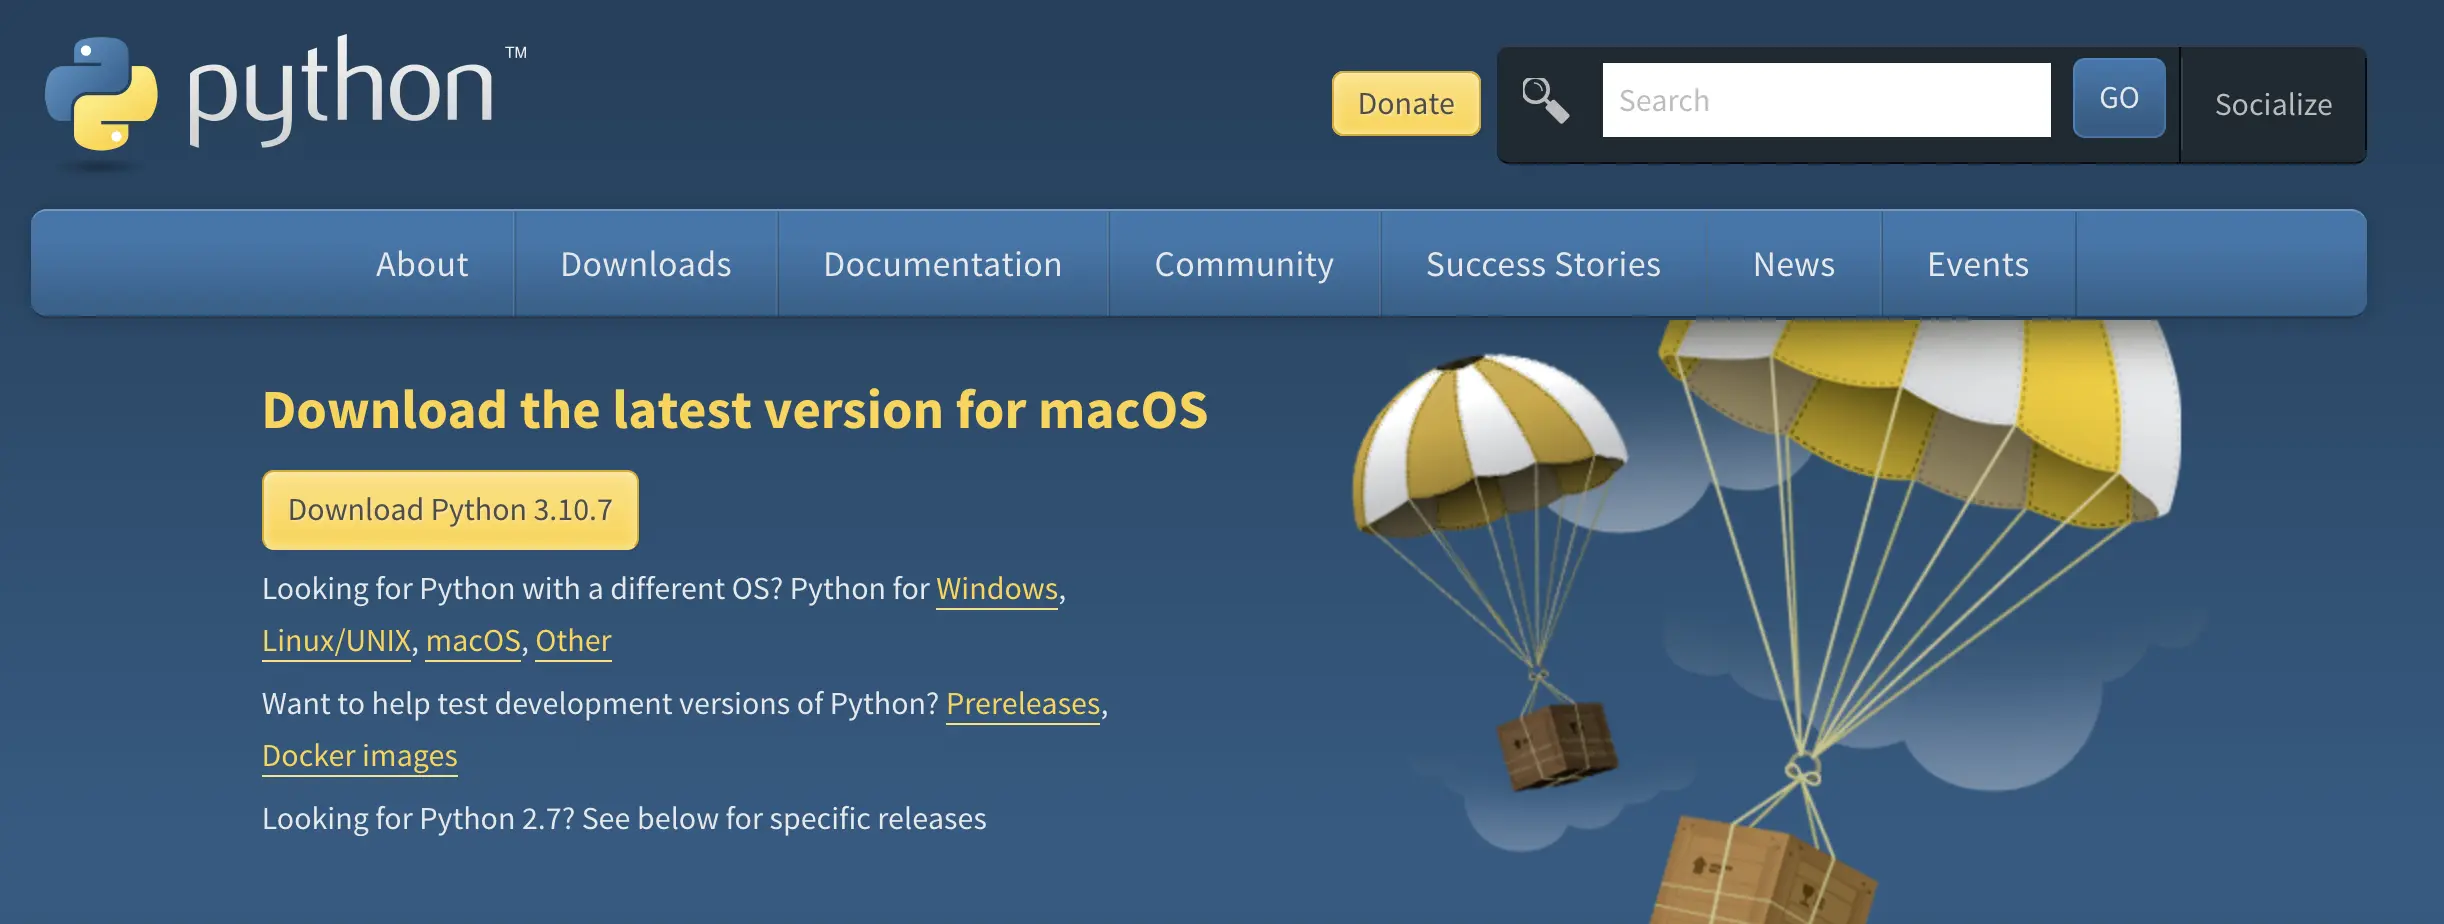The height and width of the screenshot is (924, 2444).
Task: Open the Docker images link
Action: click(x=359, y=757)
